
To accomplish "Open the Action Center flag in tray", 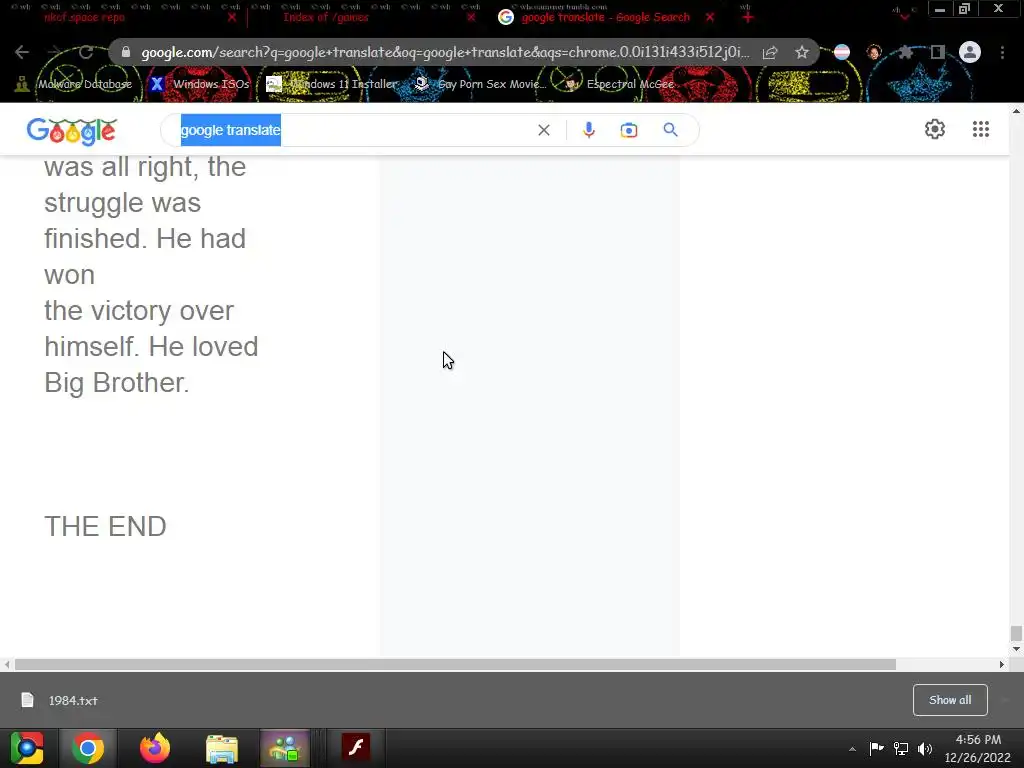I will (x=876, y=748).
